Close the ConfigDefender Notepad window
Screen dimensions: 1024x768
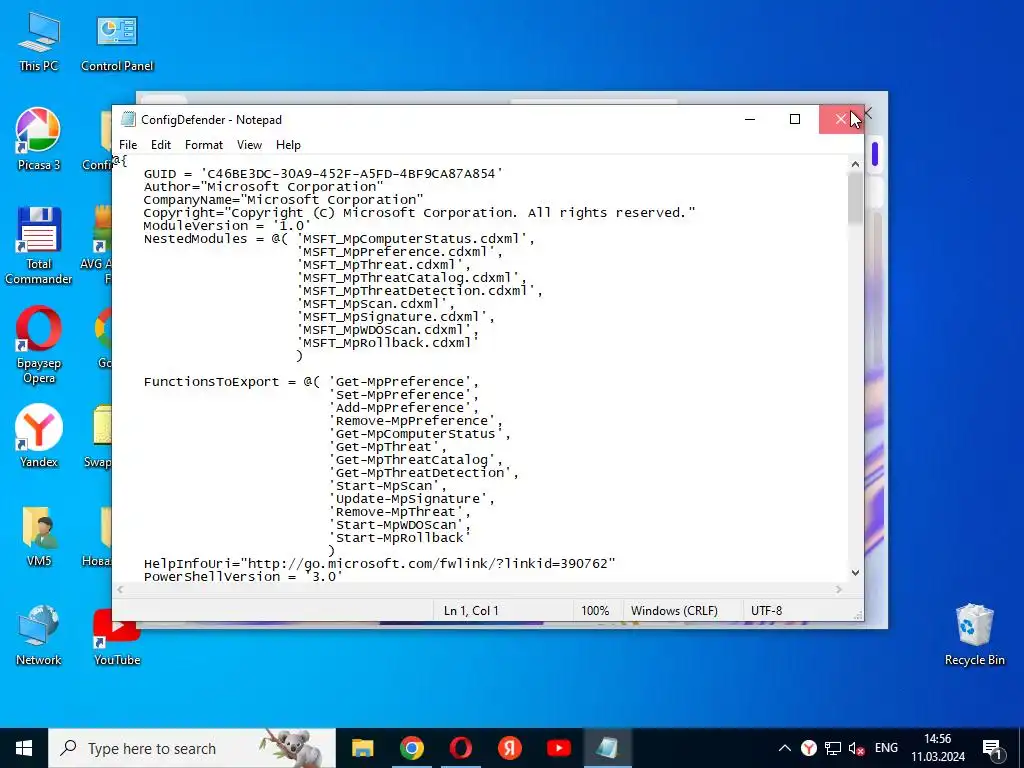(841, 120)
